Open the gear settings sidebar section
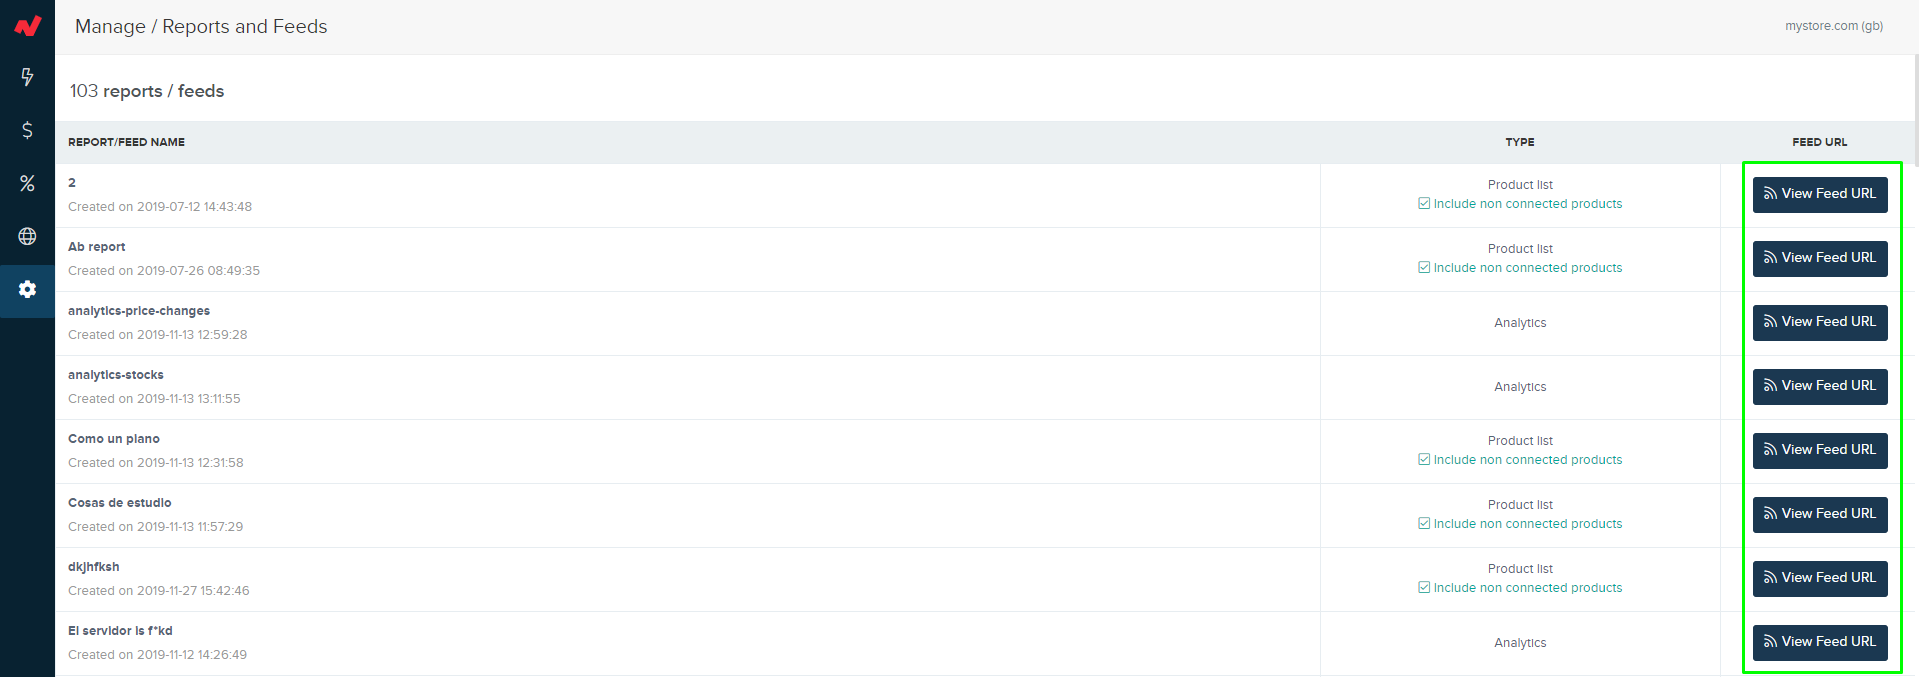Viewport: 1919px width, 677px height. (27, 290)
